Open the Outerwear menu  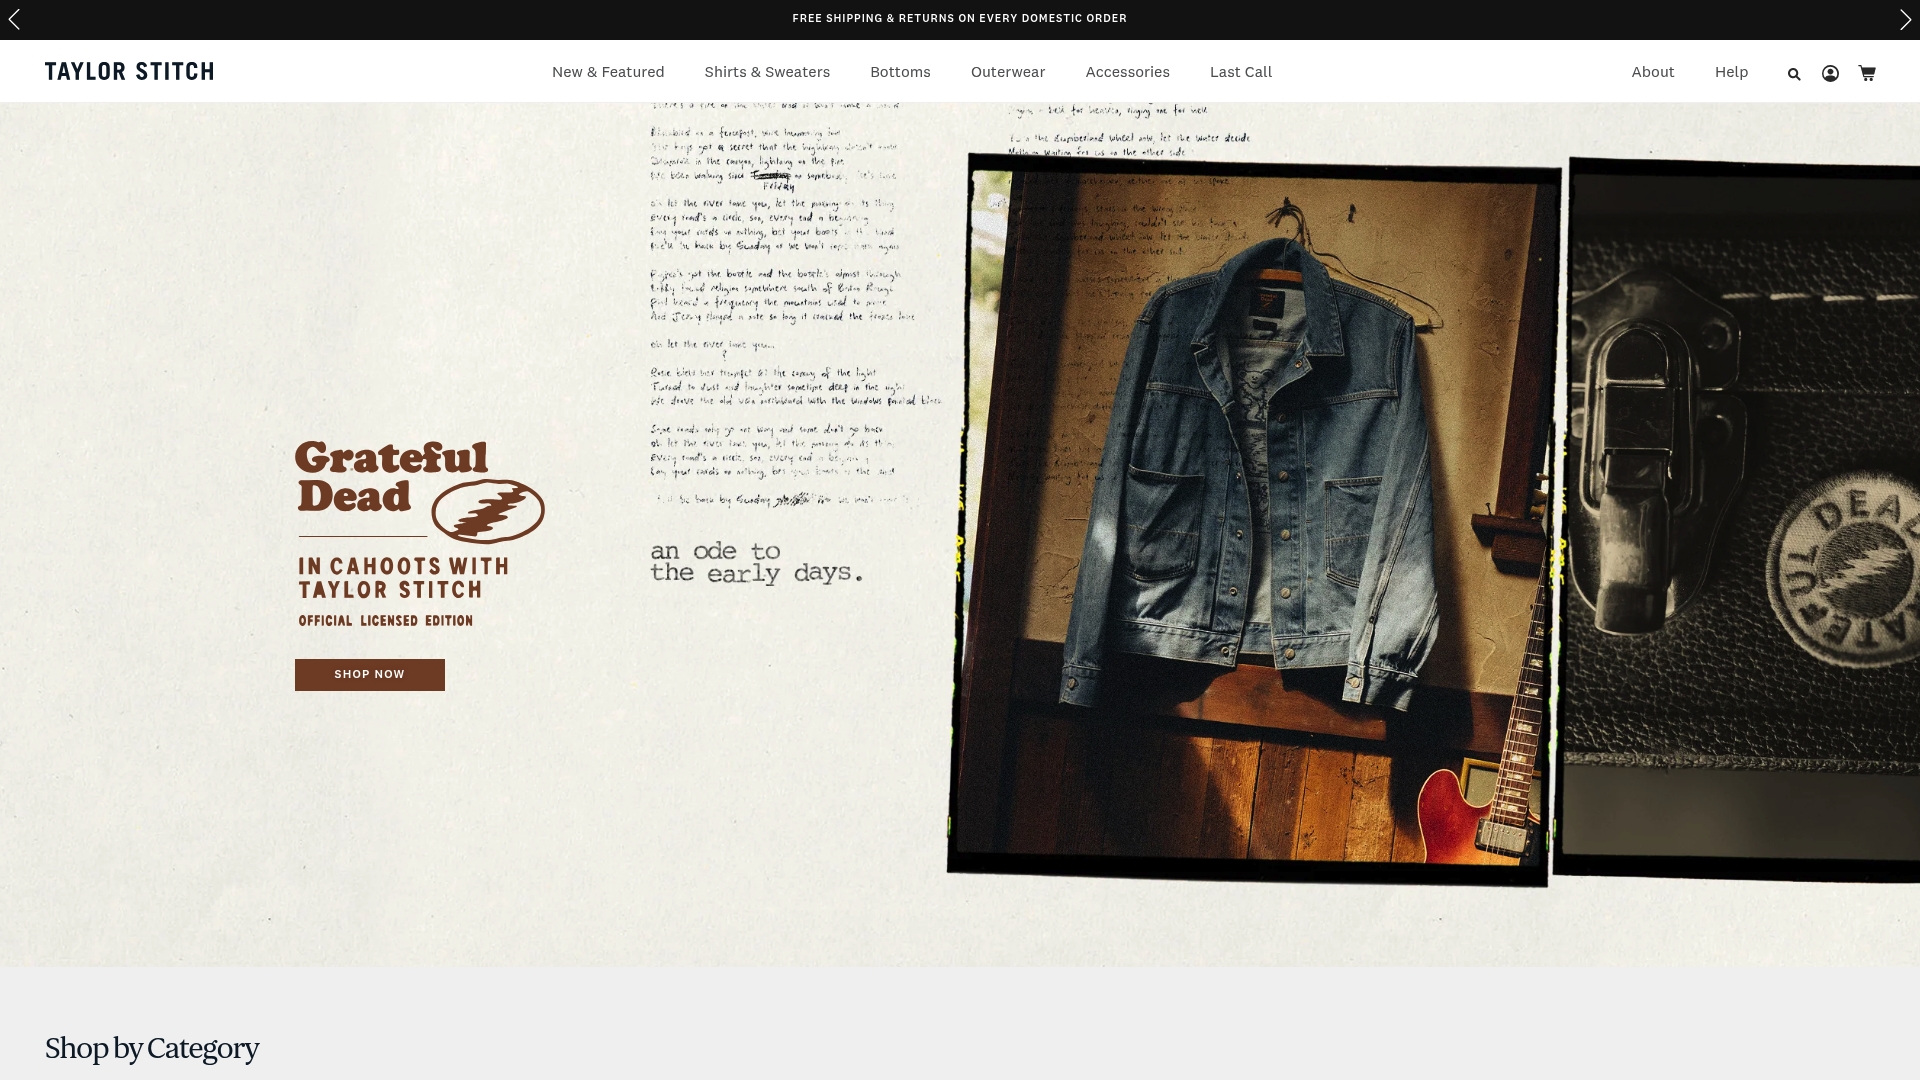[1008, 72]
